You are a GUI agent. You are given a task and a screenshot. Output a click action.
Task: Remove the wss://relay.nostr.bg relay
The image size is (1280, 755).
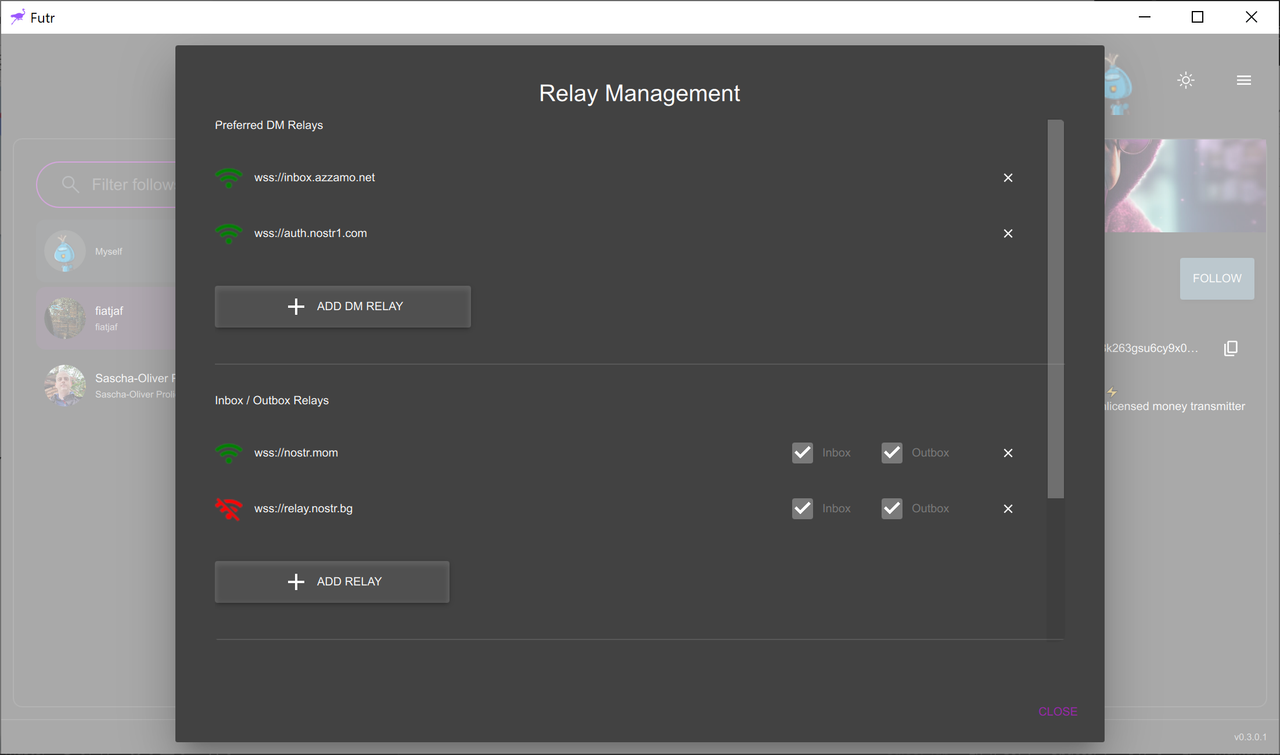tap(1008, 509)
